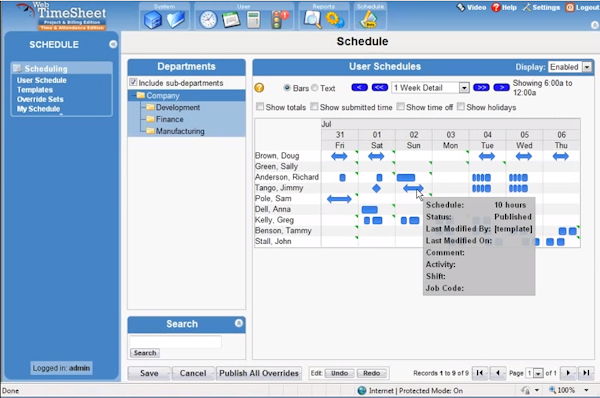Collapse the Search panel
Image resolution: width=600 pixels, height=398 pixels.
pyautogui.click(x=239, y=323)
